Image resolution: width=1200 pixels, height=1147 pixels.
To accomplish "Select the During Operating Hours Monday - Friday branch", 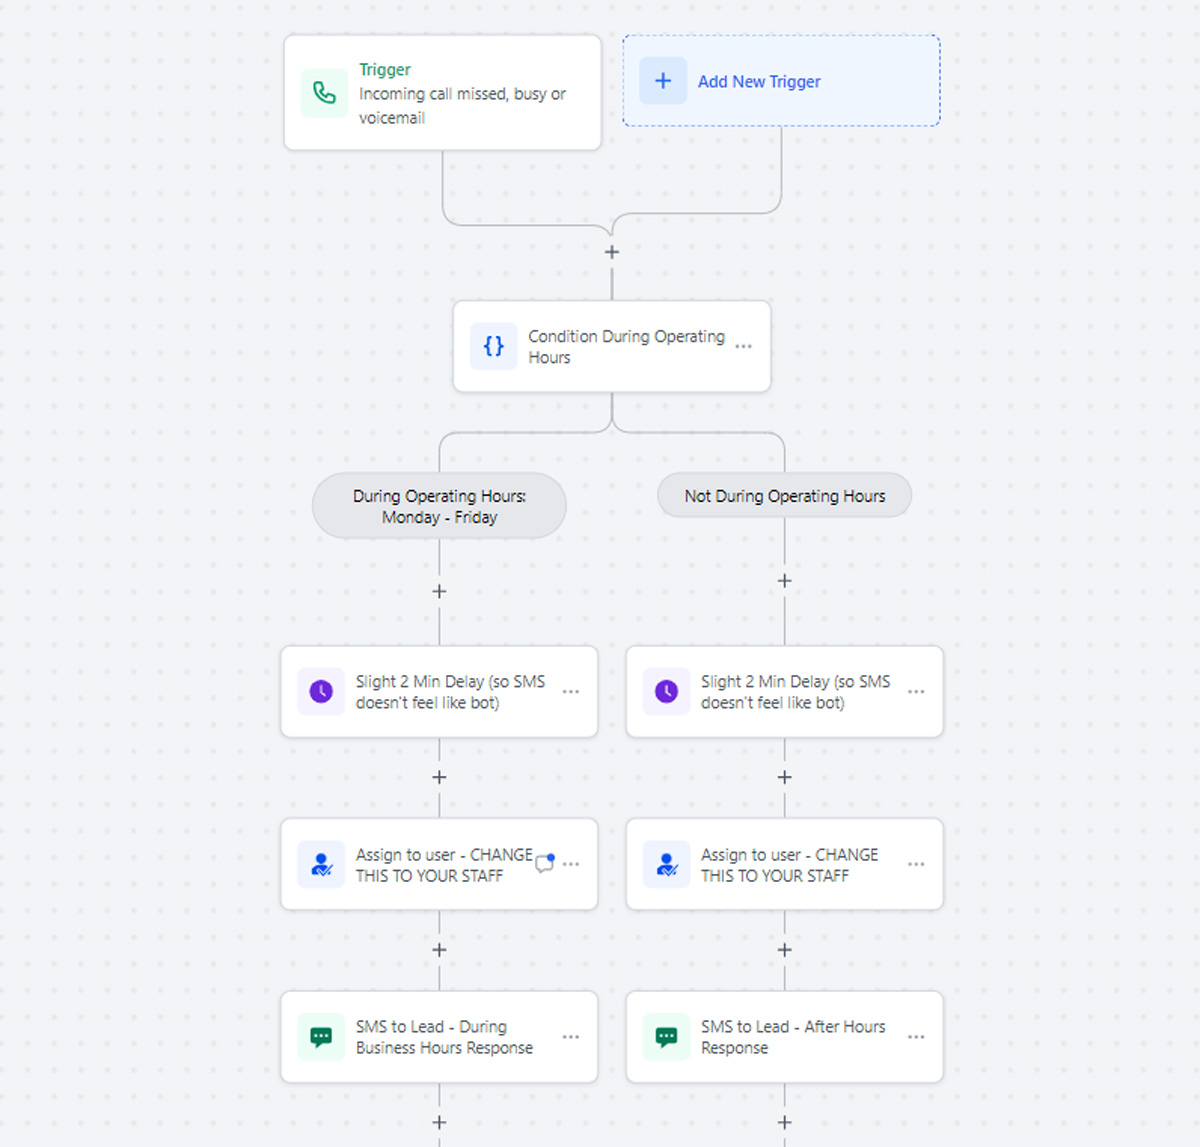I will click(x=439, y=506).
